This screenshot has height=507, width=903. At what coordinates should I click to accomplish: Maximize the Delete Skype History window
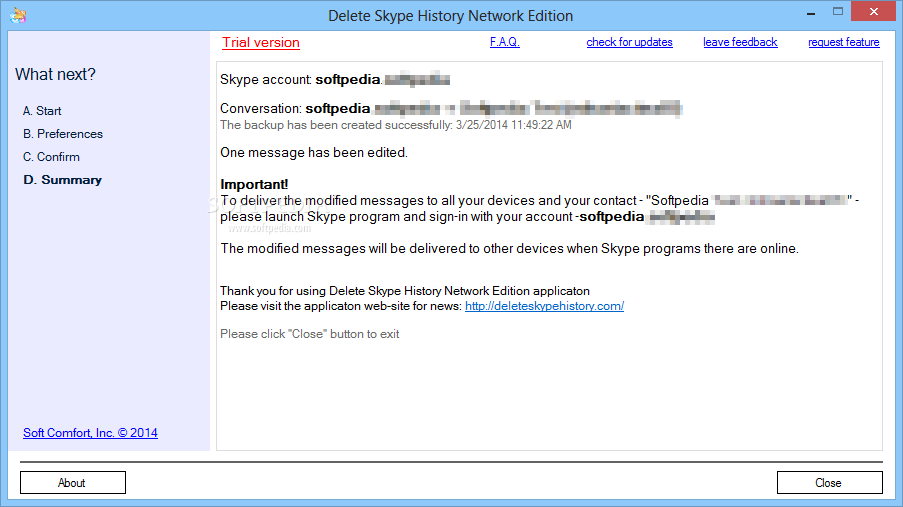point(838,12)
